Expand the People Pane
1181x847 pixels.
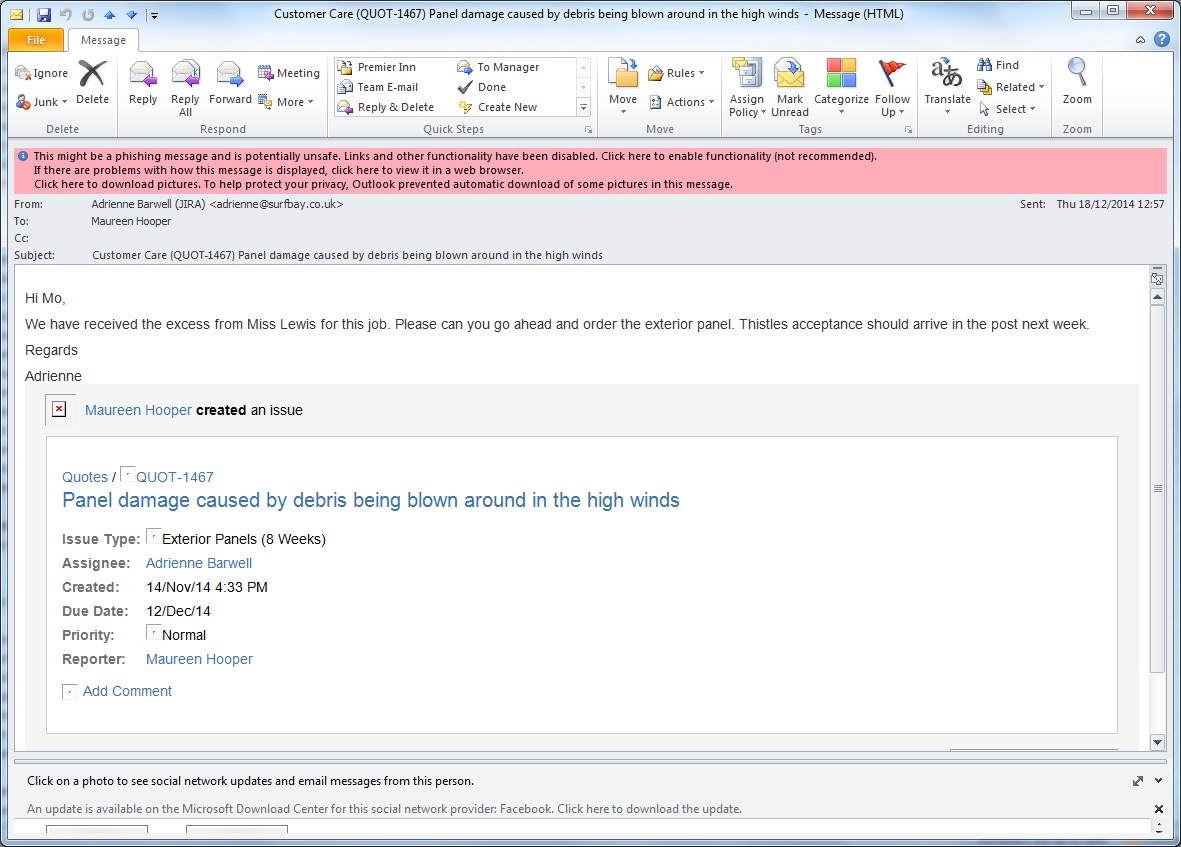1137,781
